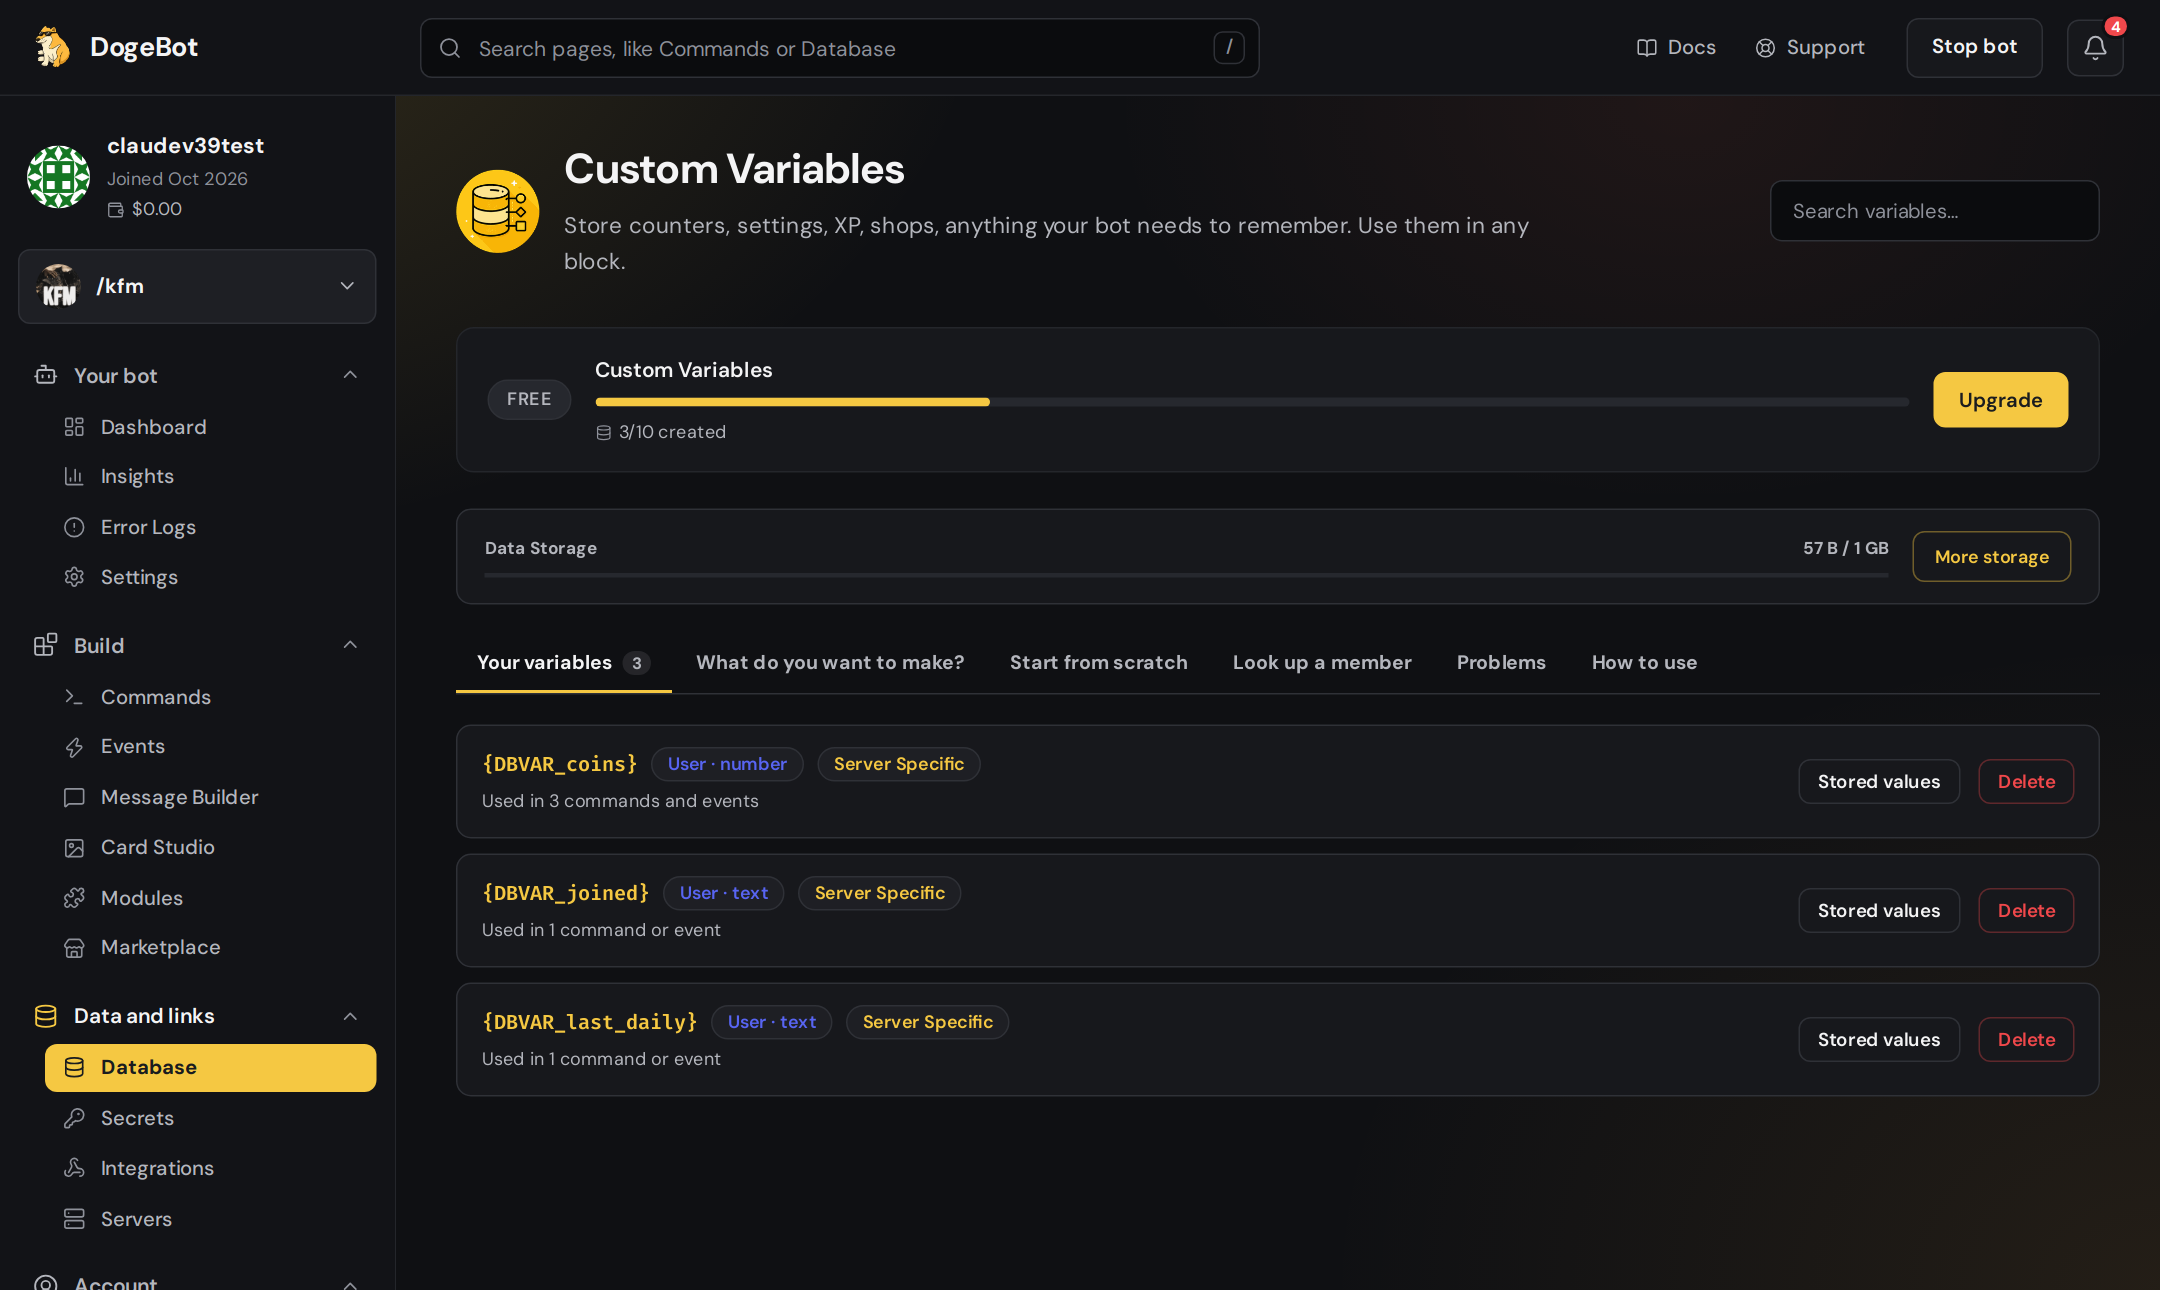Delete the DBVAR_joined variable
The height and width of the screenshot is (1290, 2160).
(2026, 911)
